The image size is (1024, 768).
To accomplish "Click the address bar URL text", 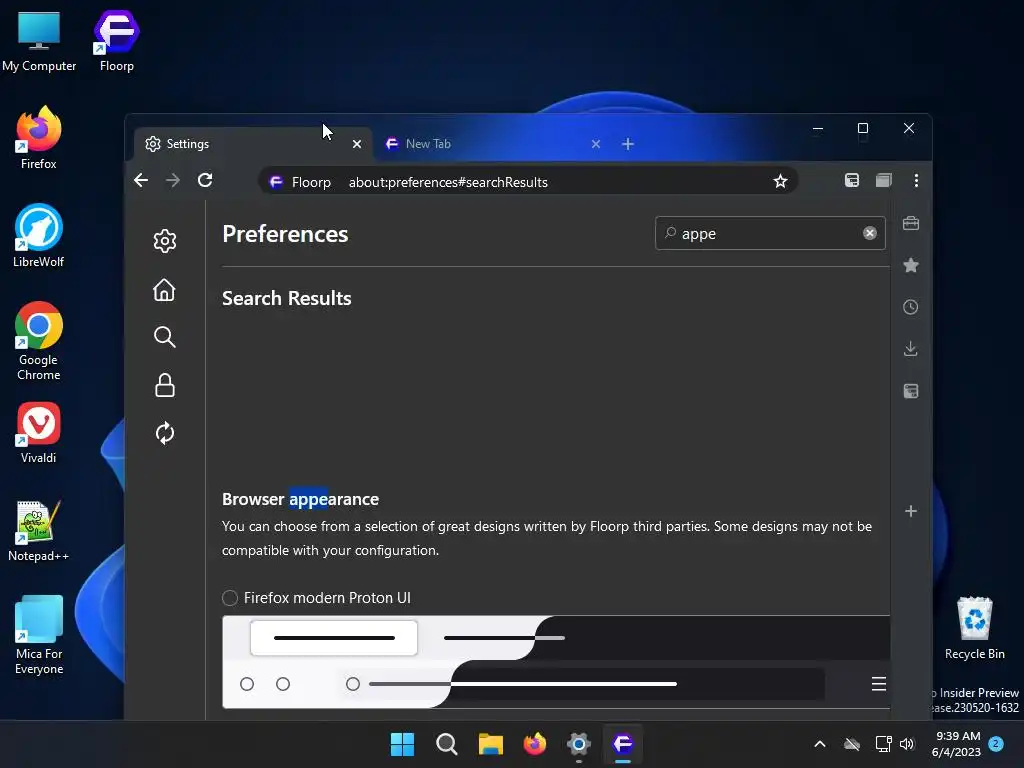I will (x=448, y=182).
